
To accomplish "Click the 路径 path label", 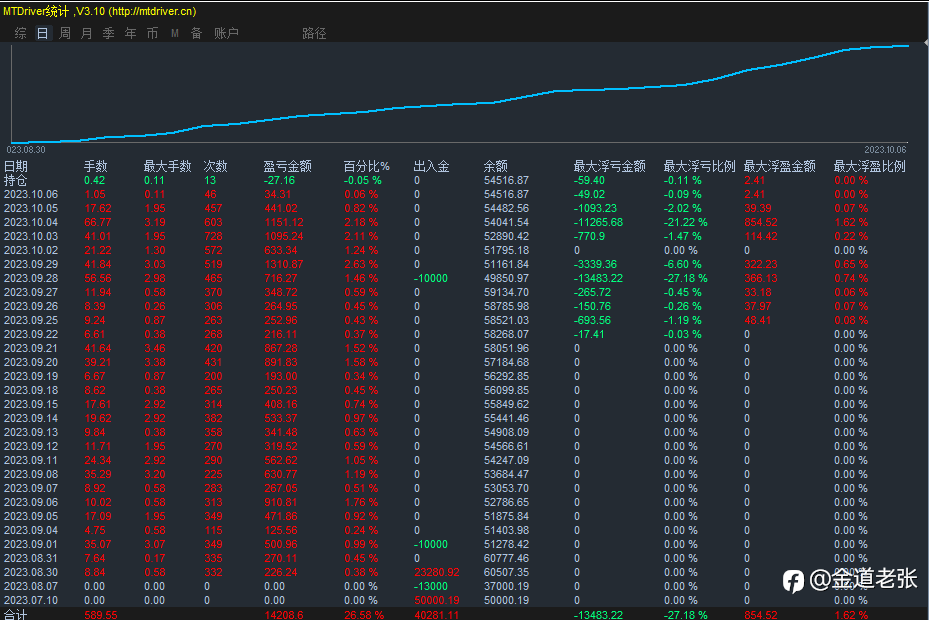I will click(314, 33).
